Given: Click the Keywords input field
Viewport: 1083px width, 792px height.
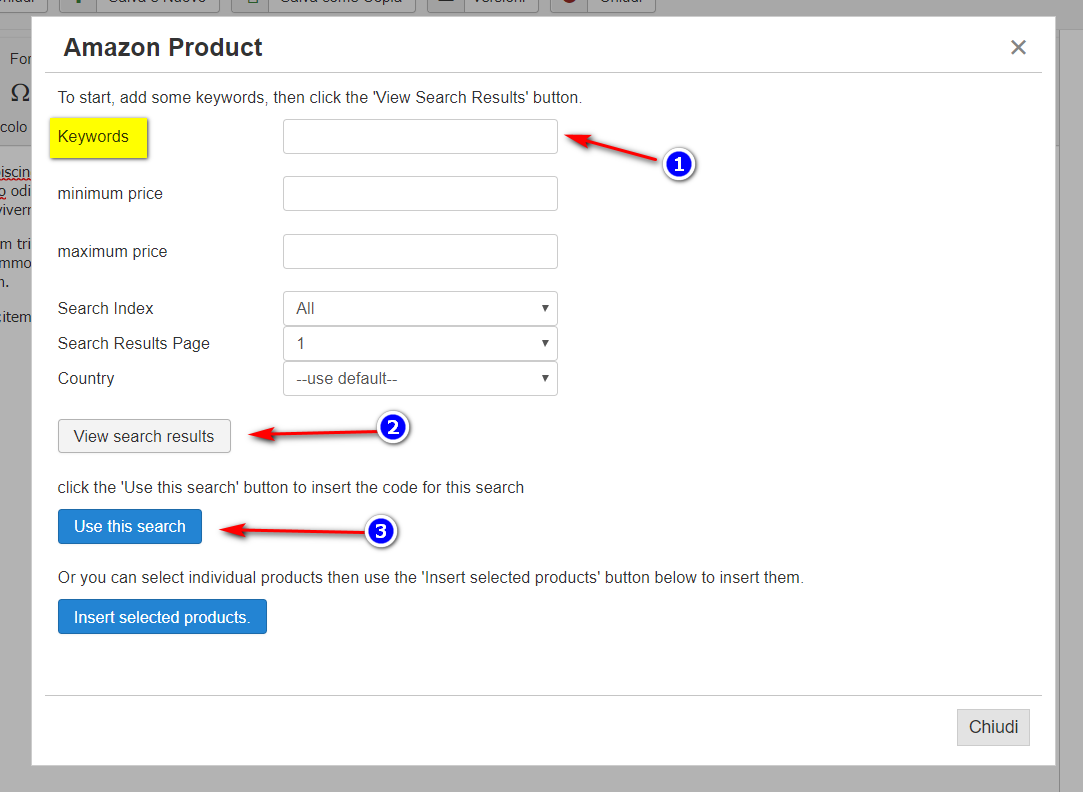Looking at the screenshot, I should (420, 136).
